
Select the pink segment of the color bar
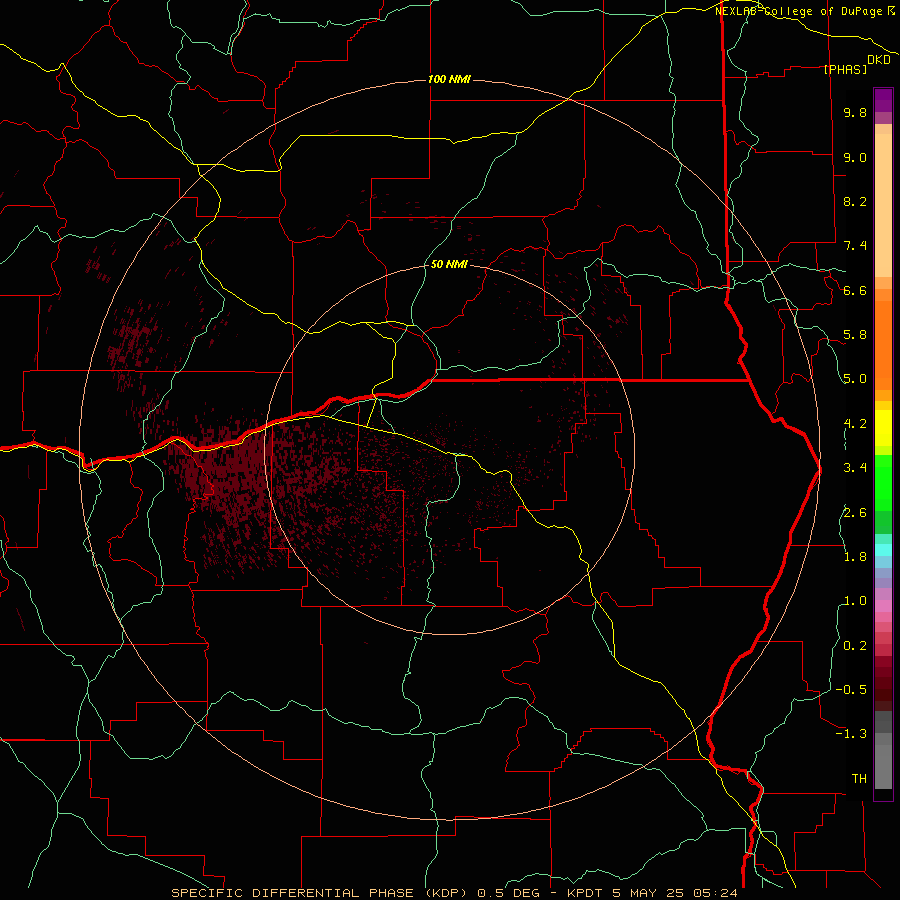883,606
